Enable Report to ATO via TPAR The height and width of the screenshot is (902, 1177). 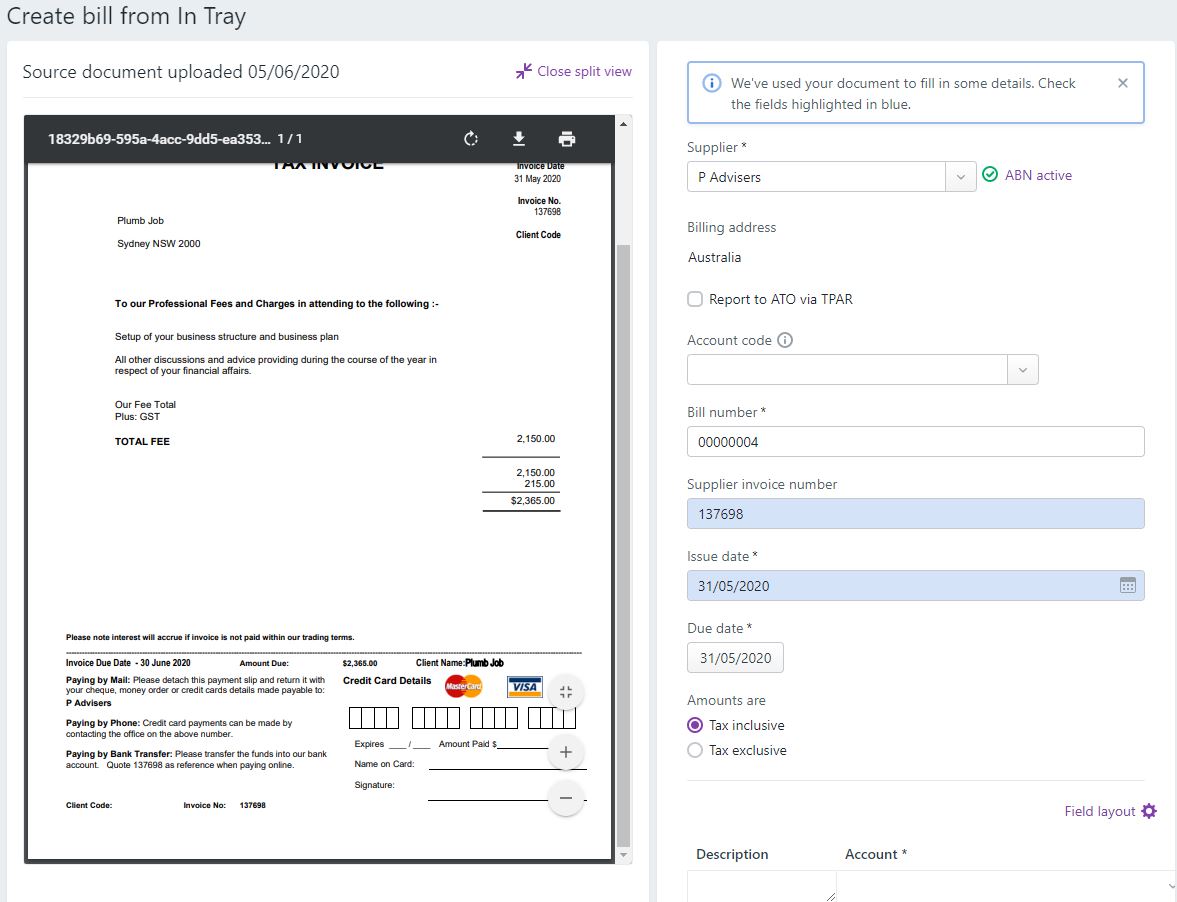[693, 299]
